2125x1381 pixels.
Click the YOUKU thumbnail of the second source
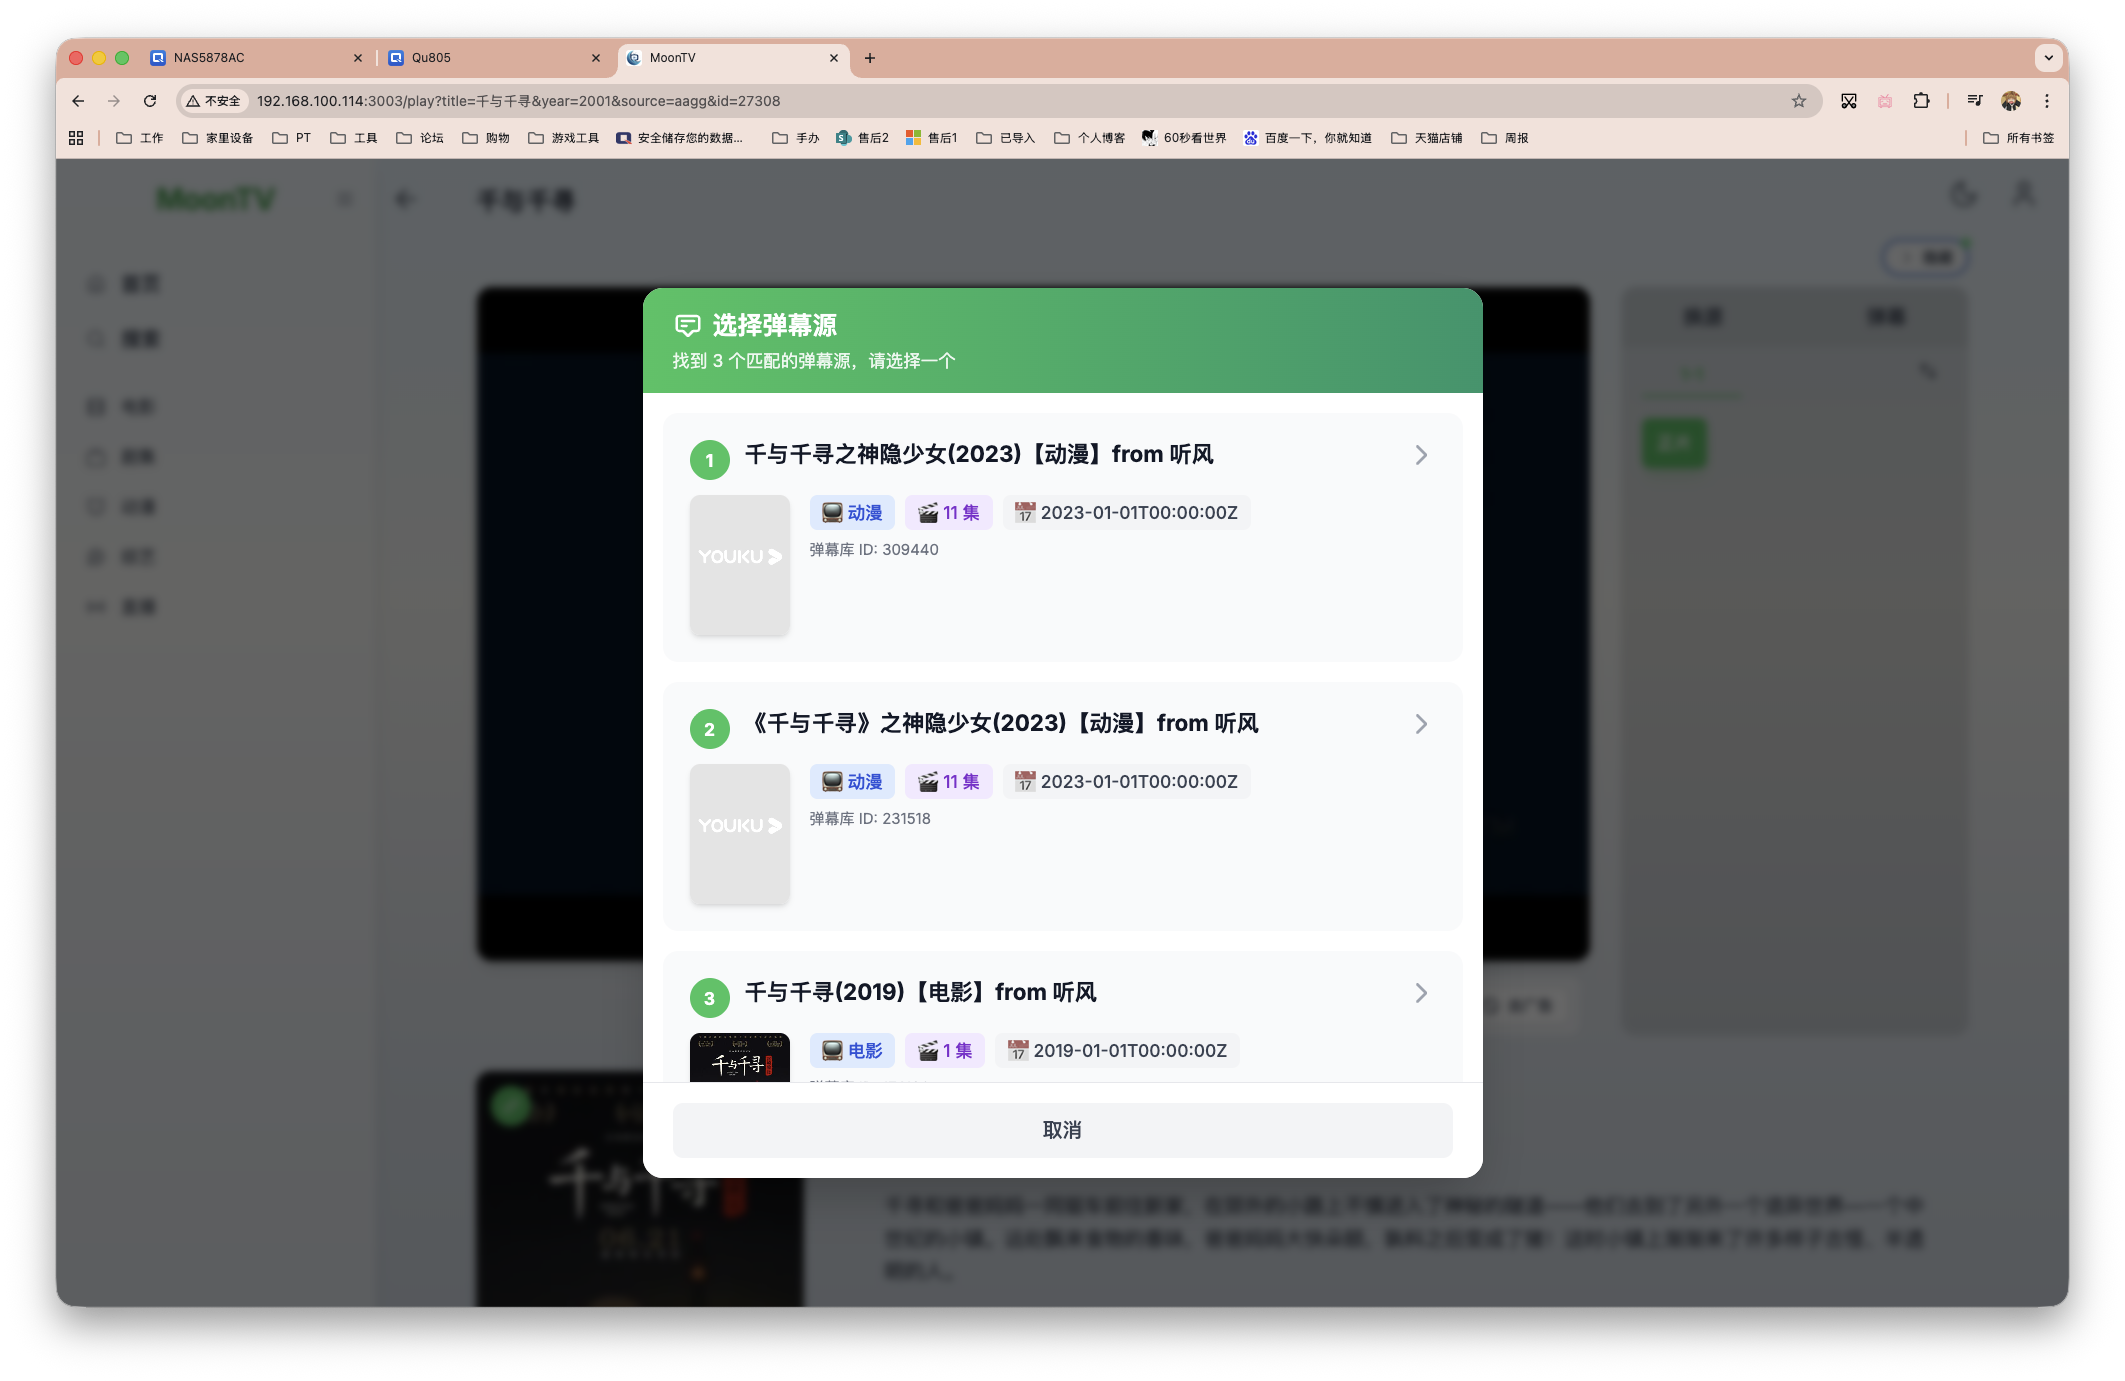739,834
